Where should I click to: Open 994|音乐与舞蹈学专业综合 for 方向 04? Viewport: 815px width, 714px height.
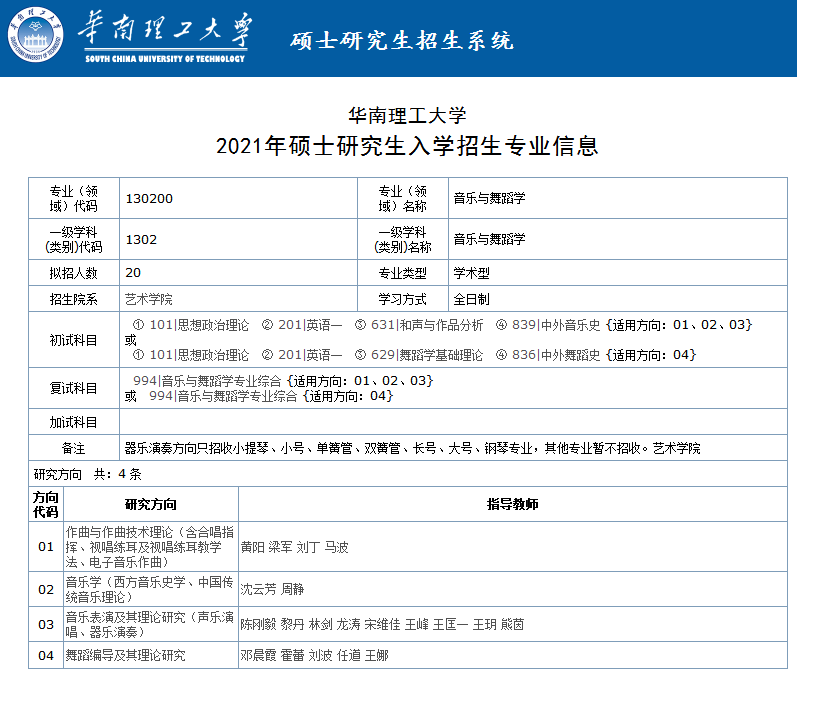(223, 396)
